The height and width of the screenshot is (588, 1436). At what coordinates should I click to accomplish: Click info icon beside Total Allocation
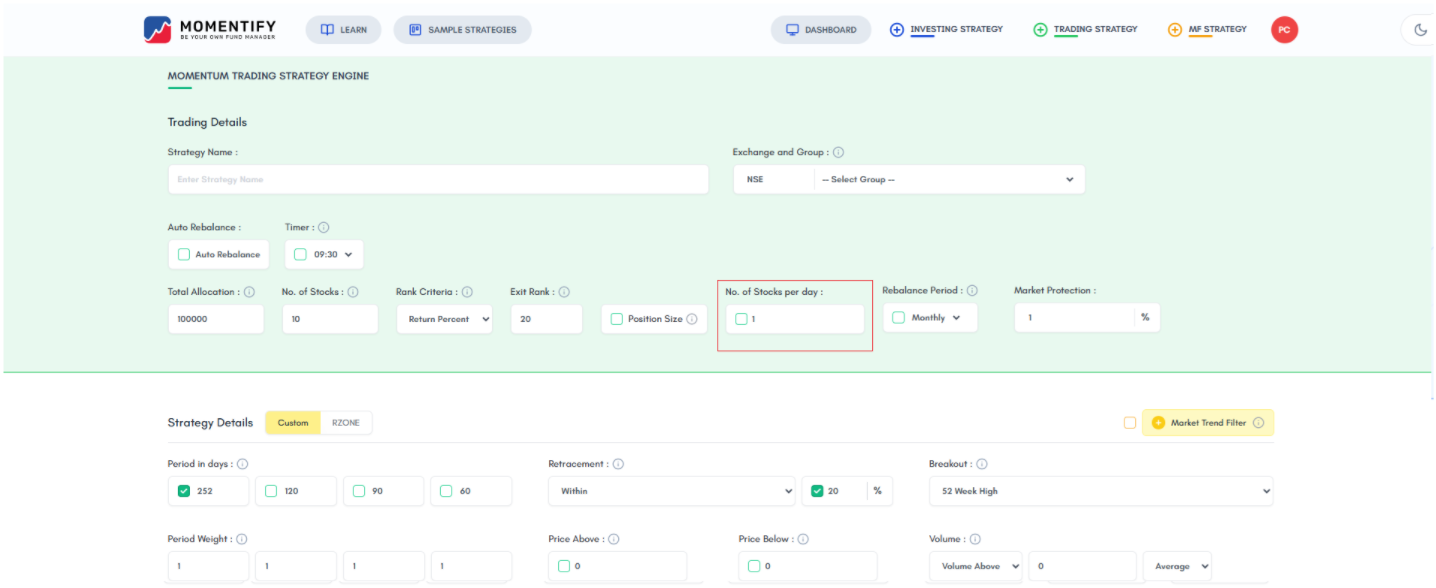249,292
